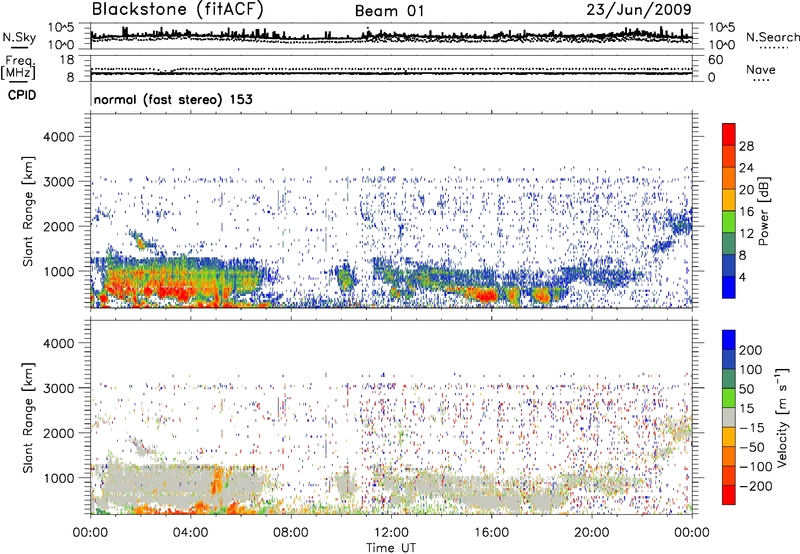This screenshot has height=554, width=800.
Task: Click the red bottom of velocity colorbar
Action: pyautogui.click(x=729, y=495)
